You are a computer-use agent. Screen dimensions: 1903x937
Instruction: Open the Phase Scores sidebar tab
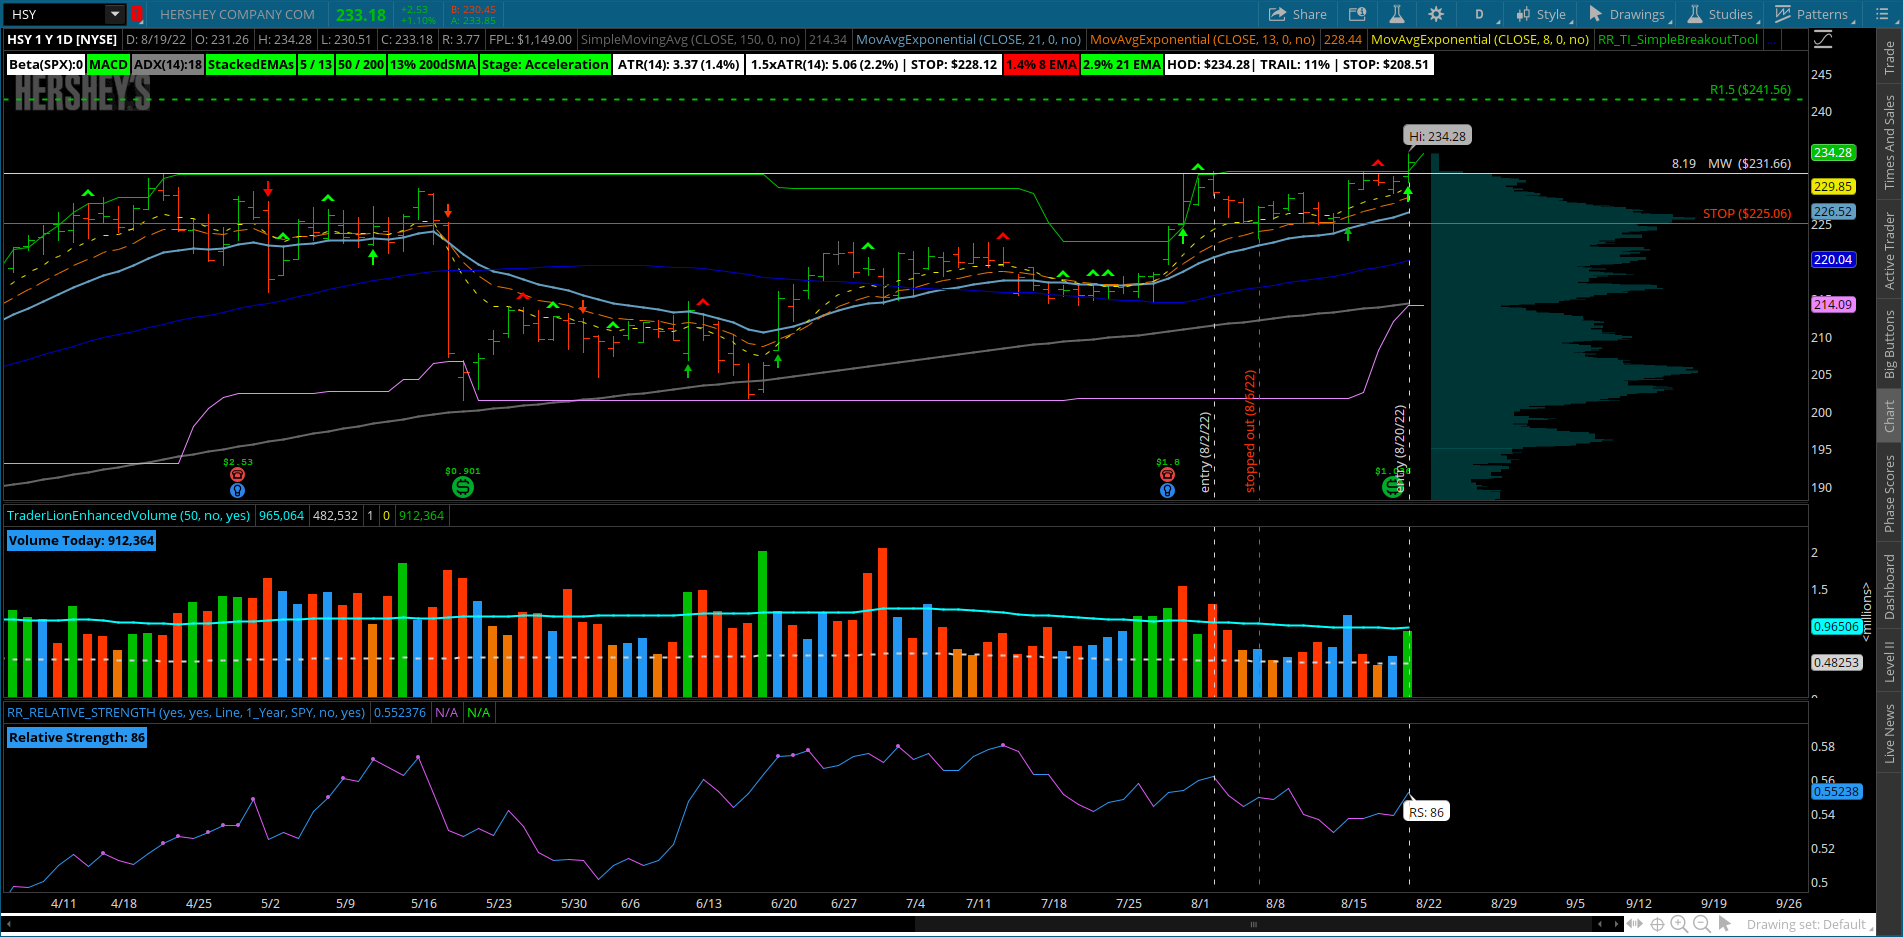1889,493
